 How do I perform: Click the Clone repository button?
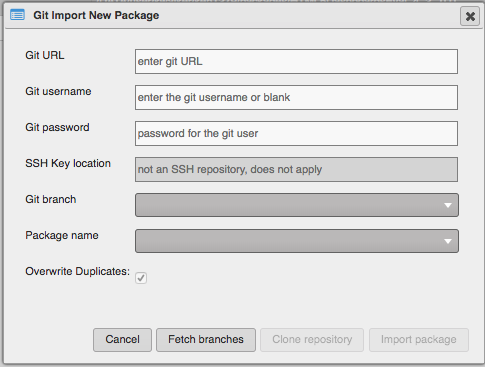coord(312,340)
